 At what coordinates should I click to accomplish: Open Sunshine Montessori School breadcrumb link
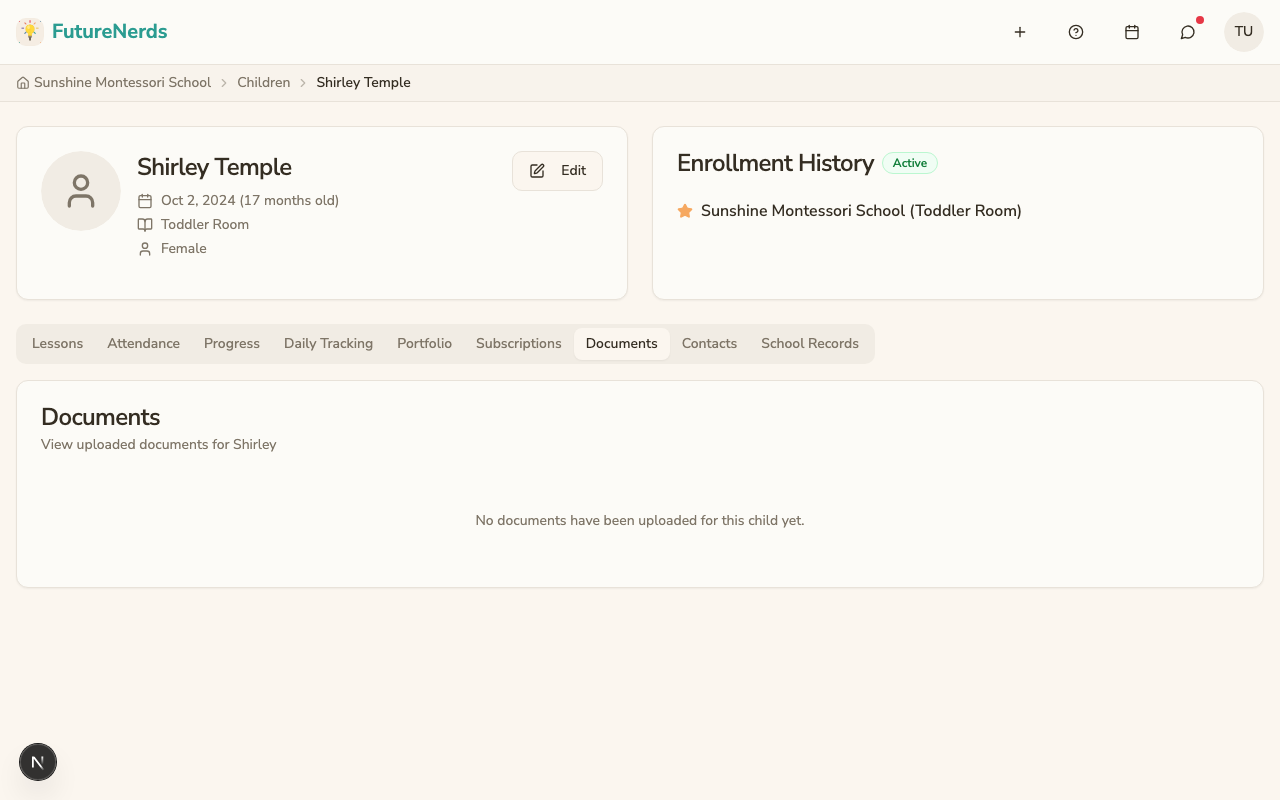pyautogui.click(x=122, y=82)
